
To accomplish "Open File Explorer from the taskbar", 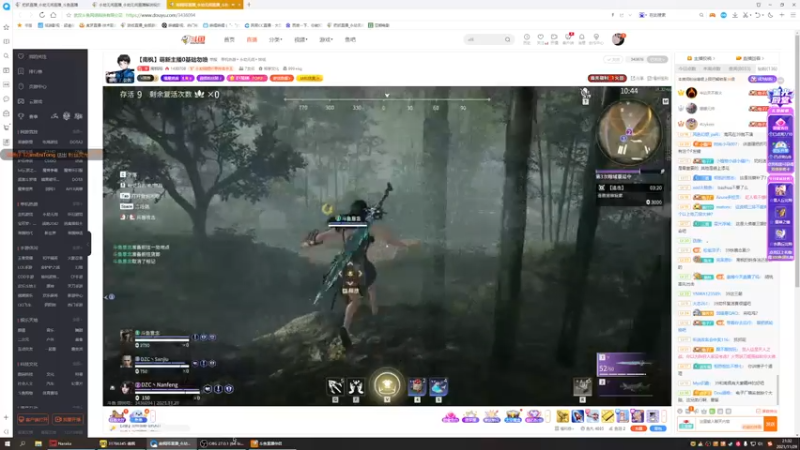I will coord(38,443).
